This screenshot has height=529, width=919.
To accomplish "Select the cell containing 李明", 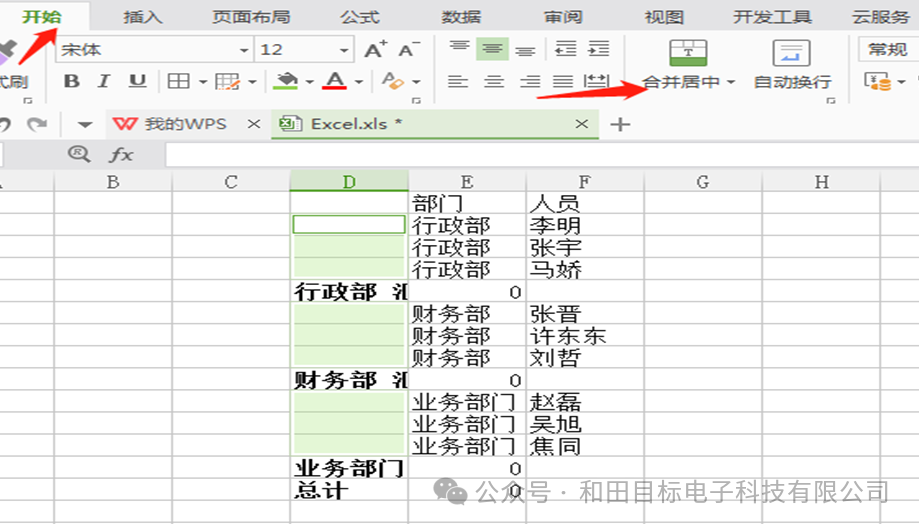I will click(x=585, y=225).
